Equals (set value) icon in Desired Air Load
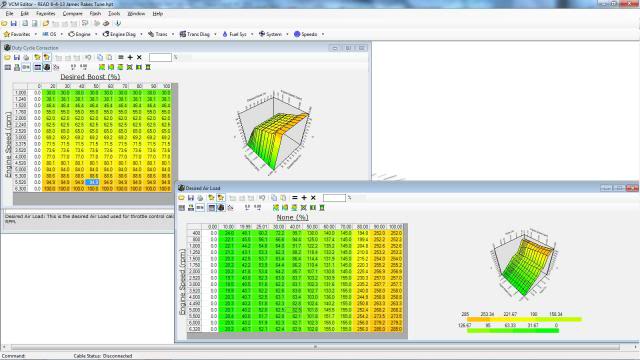The width and height of the screenshot is (640, 360). tap(295, 198)
